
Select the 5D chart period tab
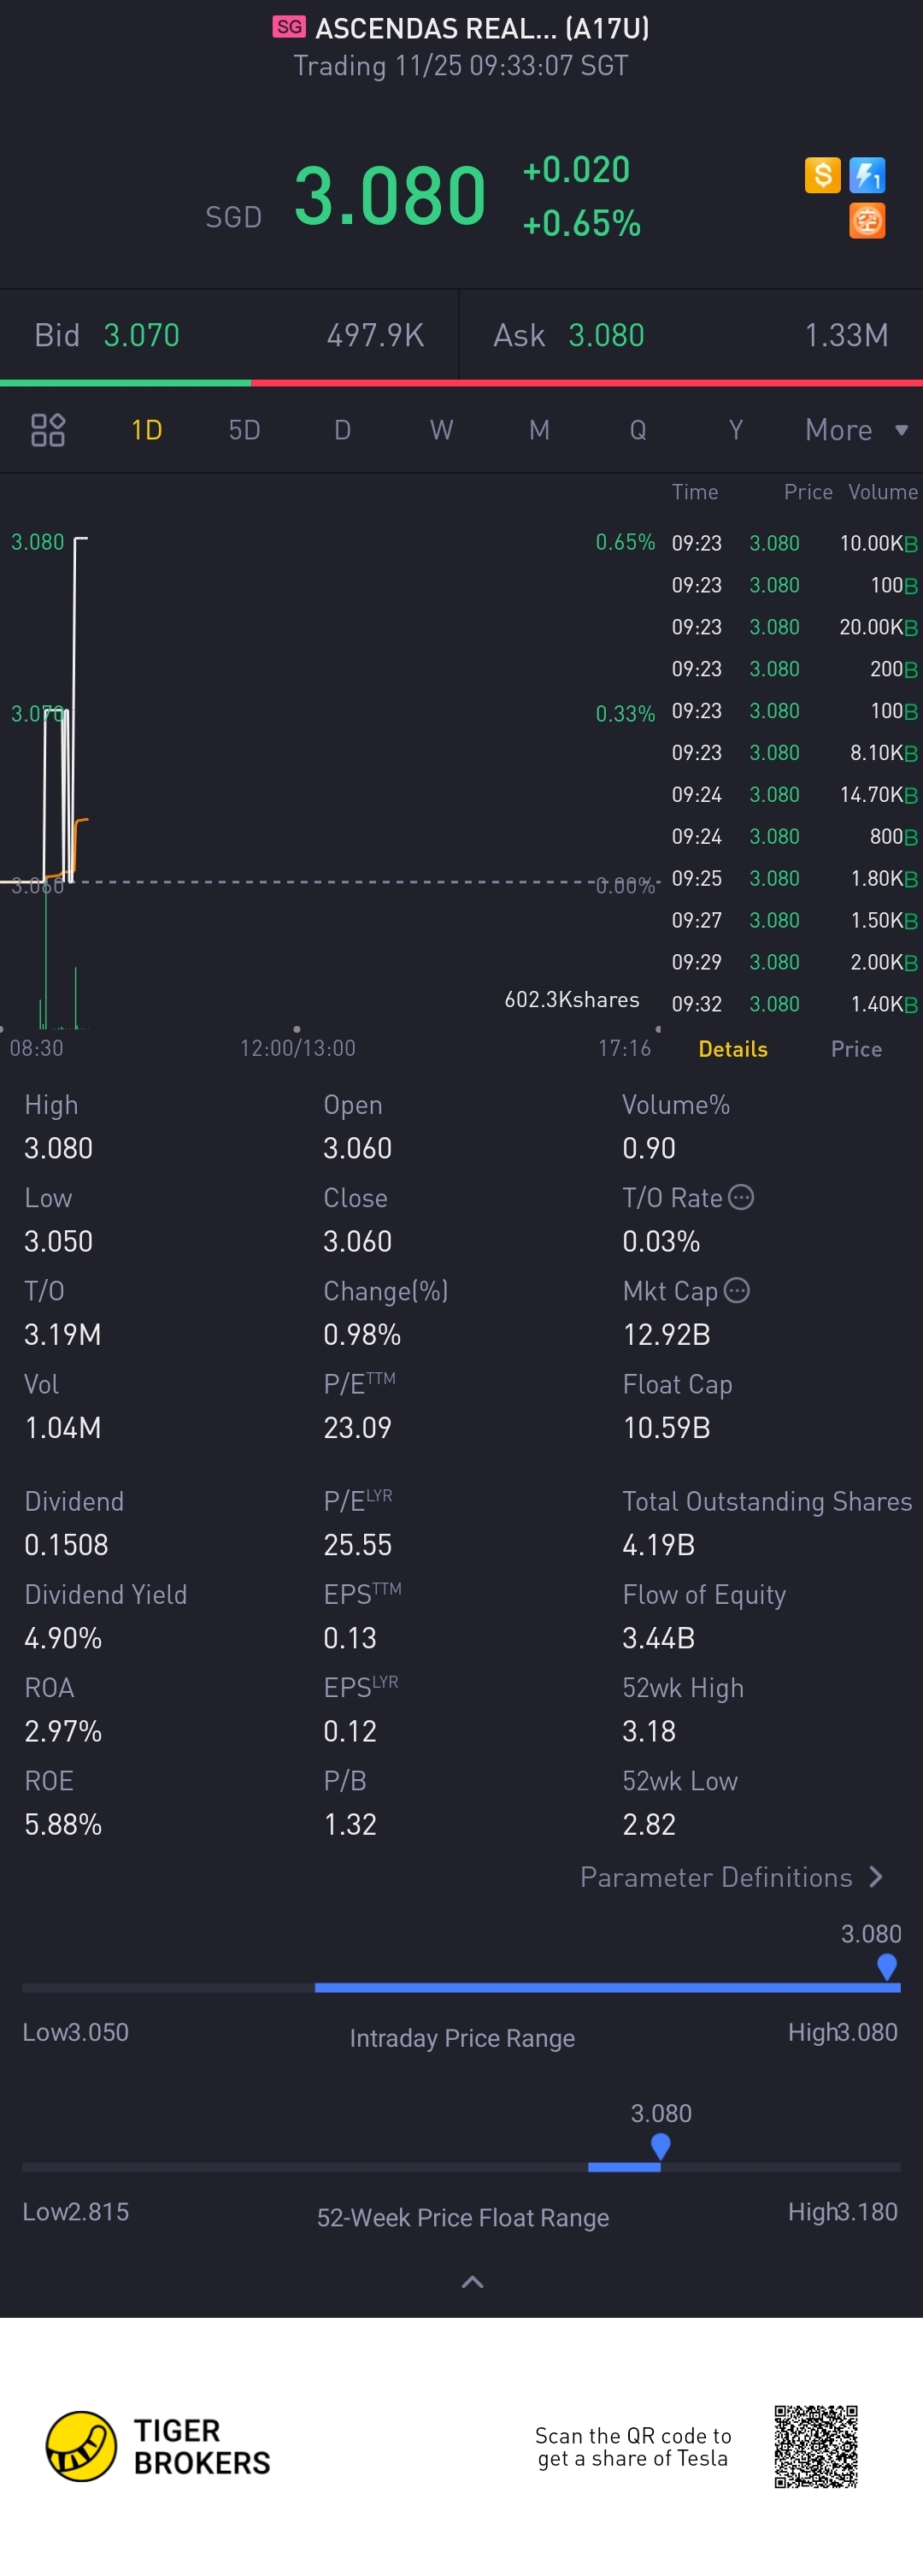[245, 430]
